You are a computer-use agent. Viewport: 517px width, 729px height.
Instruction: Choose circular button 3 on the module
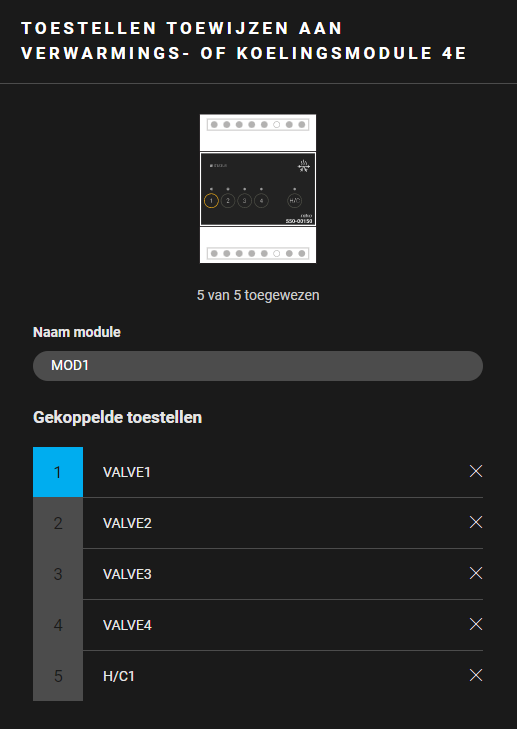pyautogui.click(x=245, y=201)
